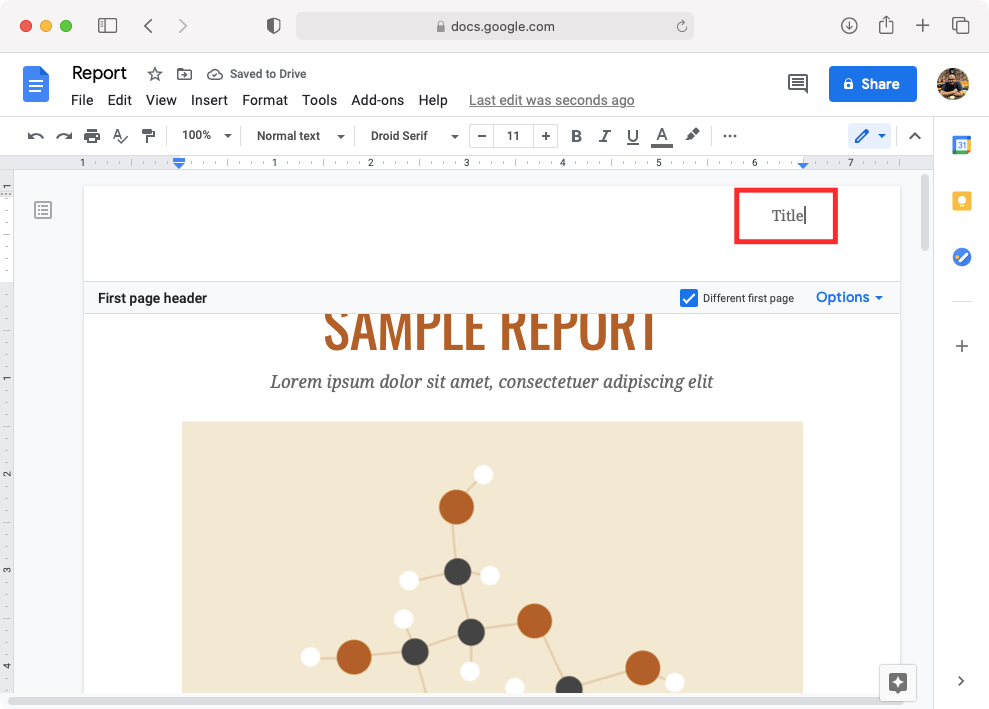The image size is (989, 709).
Task: Open the Insert menu
Action: [x=209, y=100]
